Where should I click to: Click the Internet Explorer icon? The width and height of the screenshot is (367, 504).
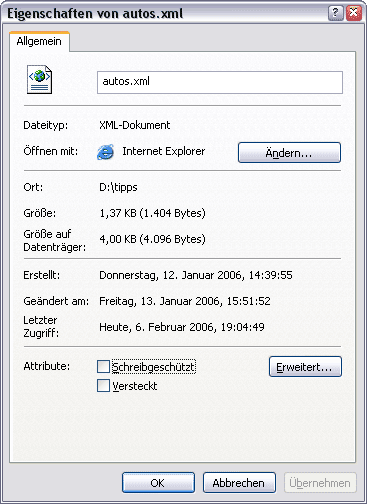[x=105, y=152]
